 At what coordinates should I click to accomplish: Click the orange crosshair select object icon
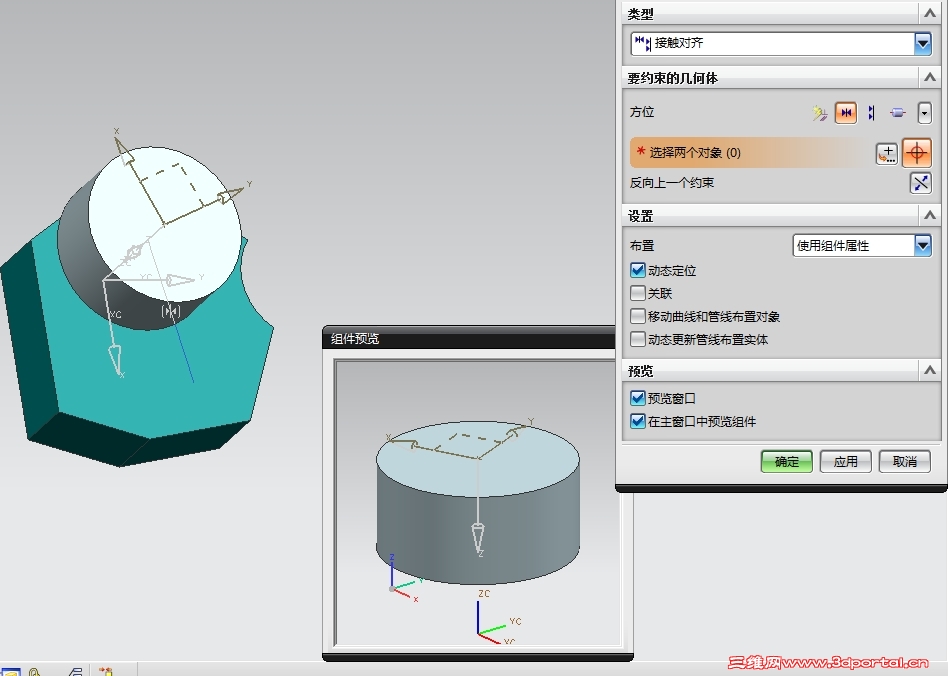tap(917, 152)
